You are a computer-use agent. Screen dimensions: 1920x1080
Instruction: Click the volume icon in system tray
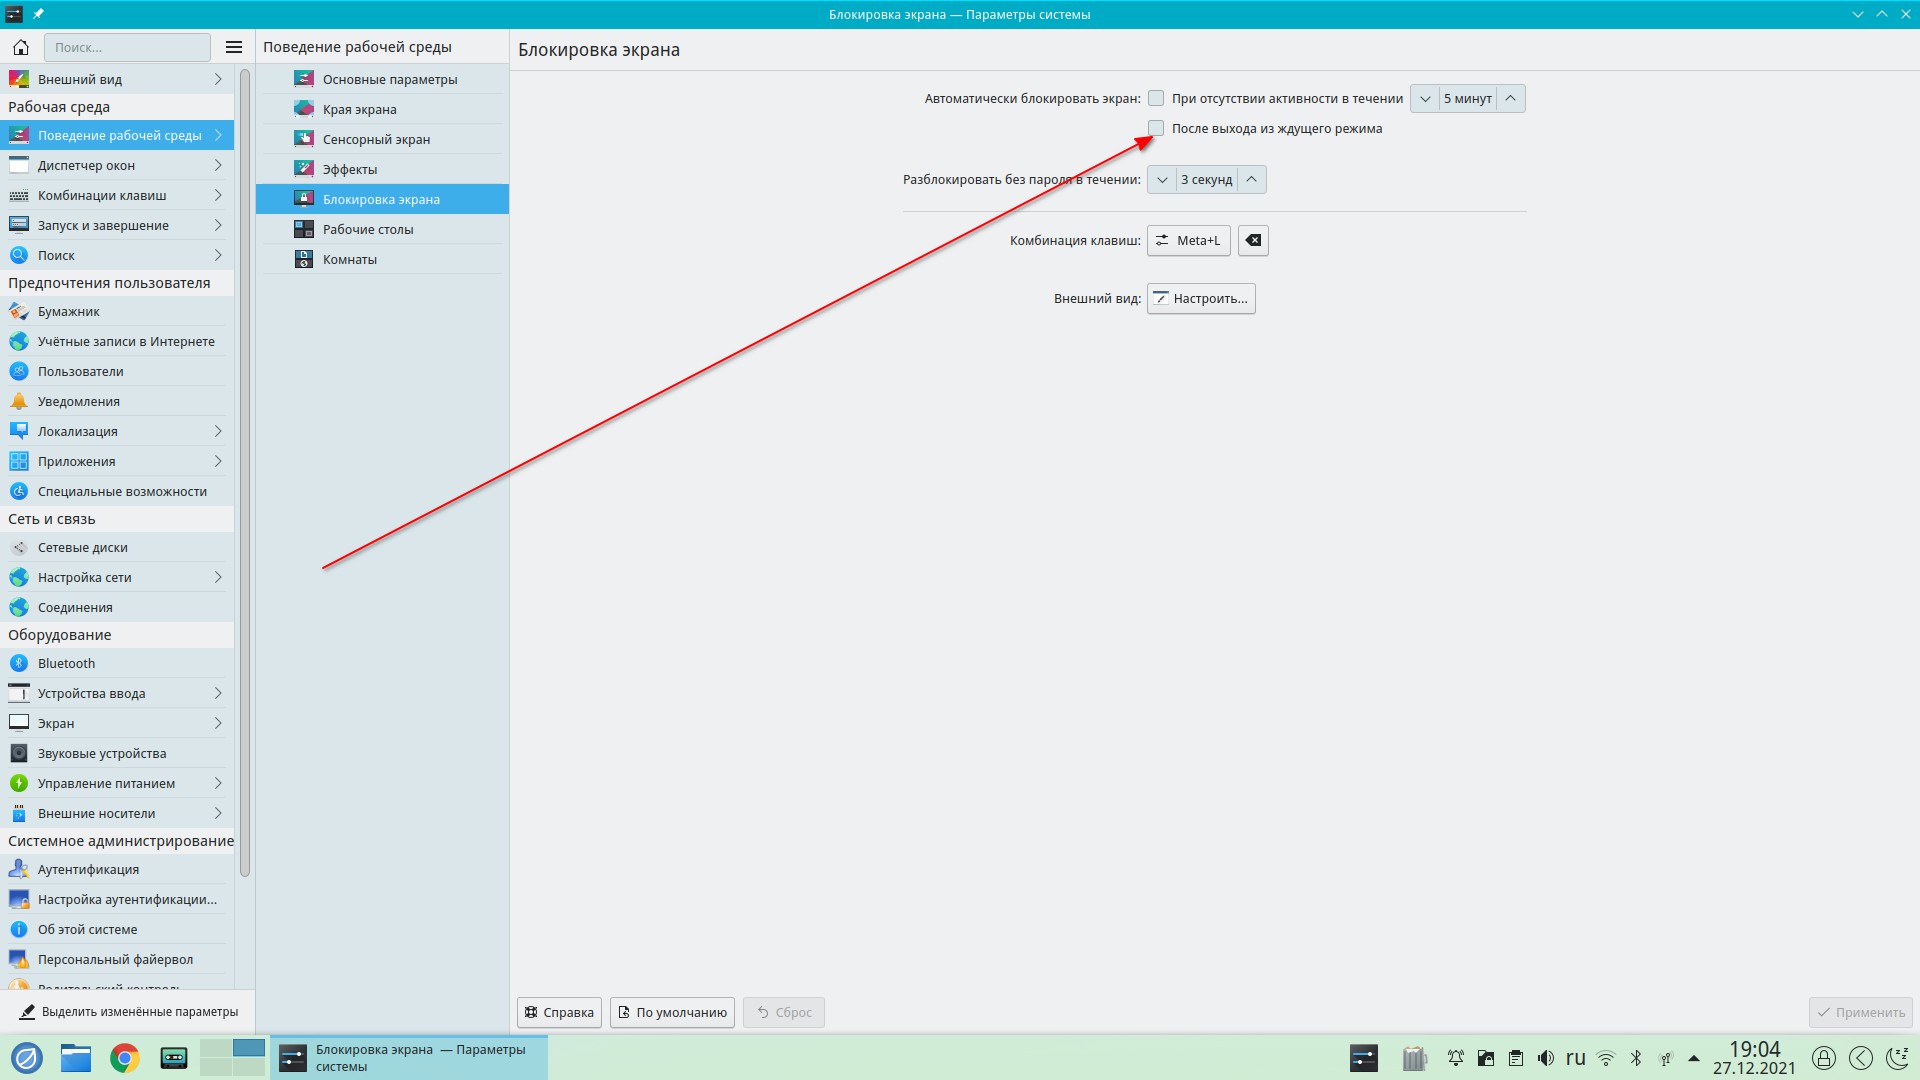(1546, 1058)
